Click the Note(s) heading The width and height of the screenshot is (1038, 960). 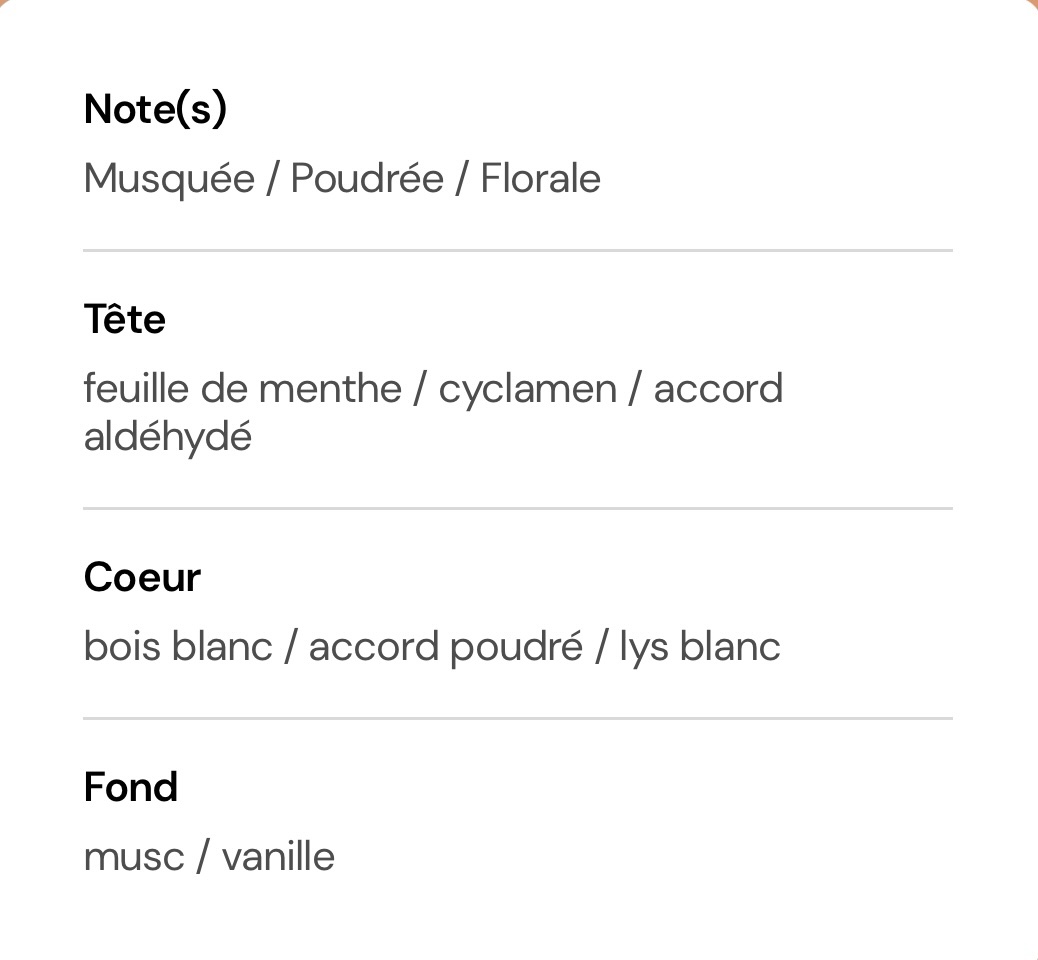tap(155, 109)
